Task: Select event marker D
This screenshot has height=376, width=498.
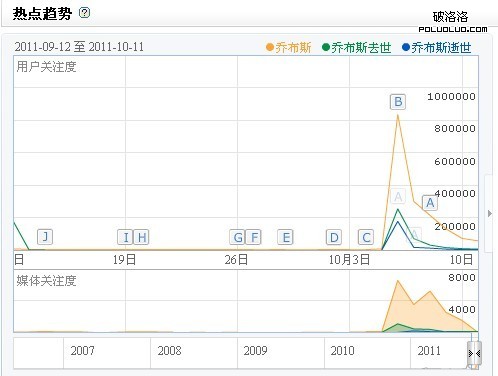Action: coord(334,237)
